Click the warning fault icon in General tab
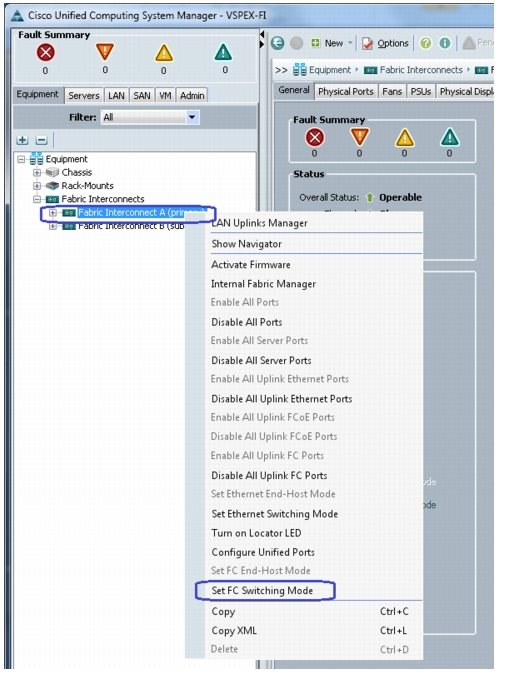This screenshot has height=687, width=506. pyautogui.click(x=450, y=138)
